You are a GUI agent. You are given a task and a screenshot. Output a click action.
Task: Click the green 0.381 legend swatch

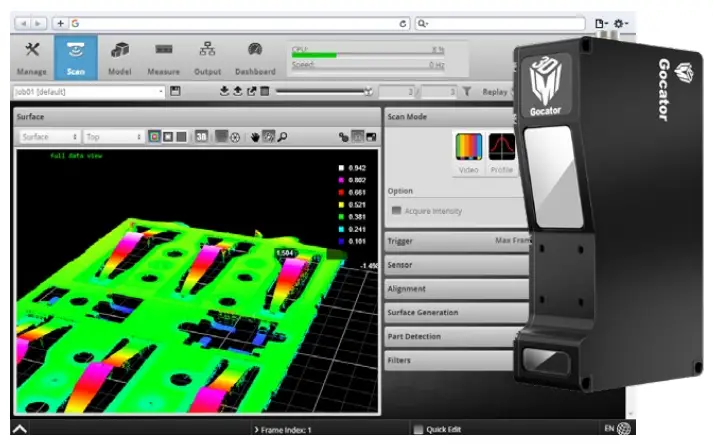coord(341,217)
